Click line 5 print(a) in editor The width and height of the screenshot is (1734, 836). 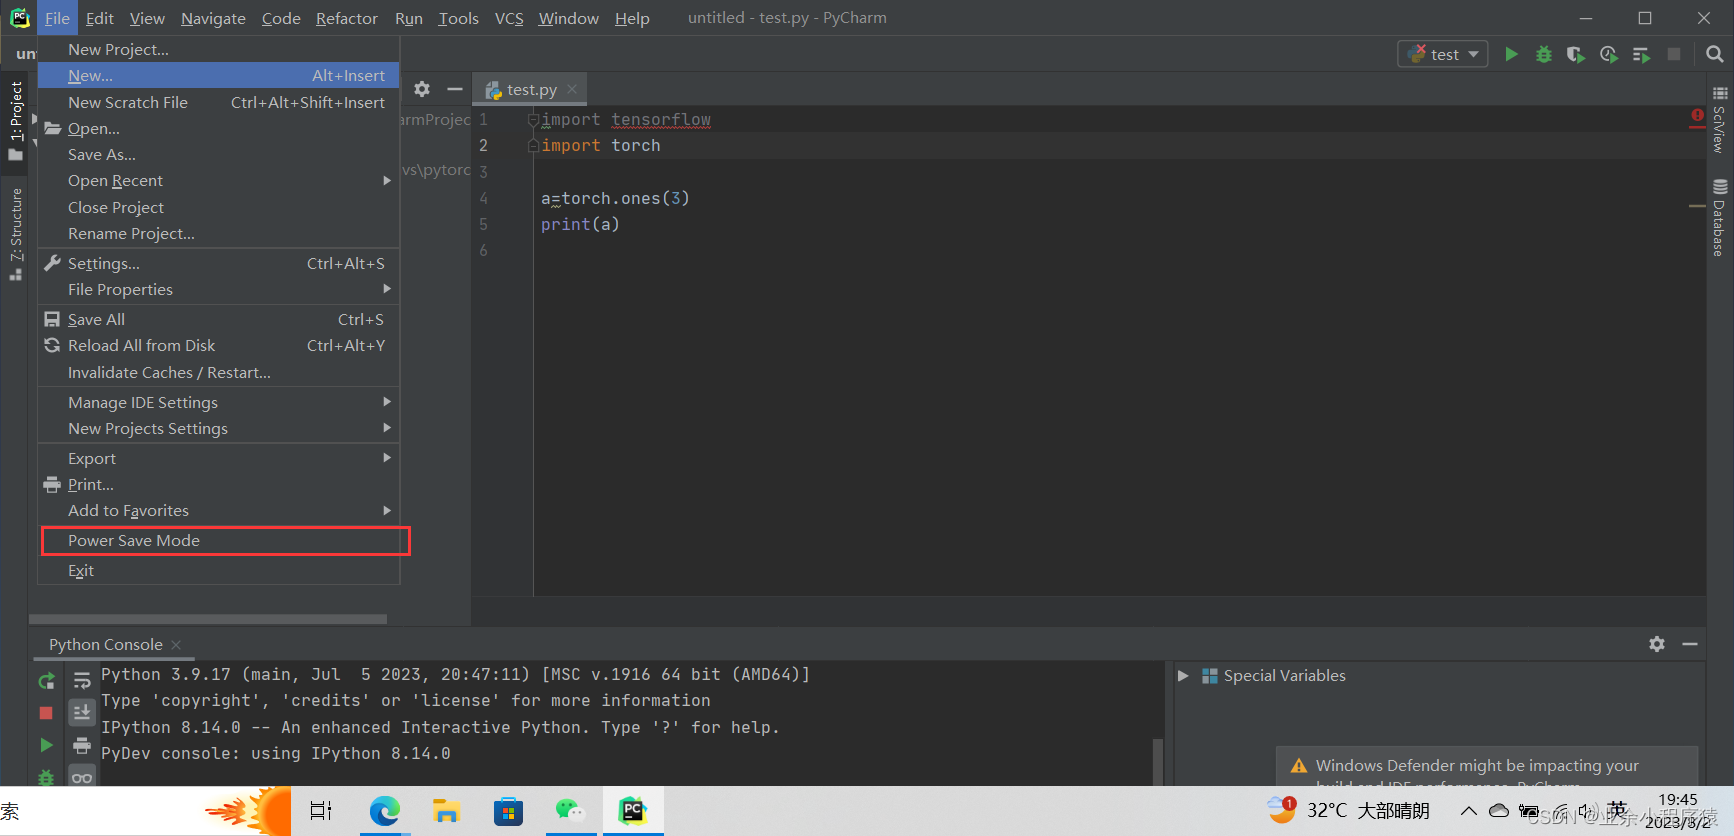[x=580, y=224]
